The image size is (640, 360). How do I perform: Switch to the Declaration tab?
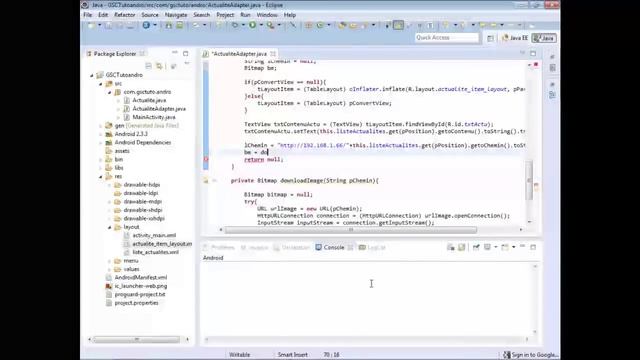pyautogui.click(x=292, y=247)
